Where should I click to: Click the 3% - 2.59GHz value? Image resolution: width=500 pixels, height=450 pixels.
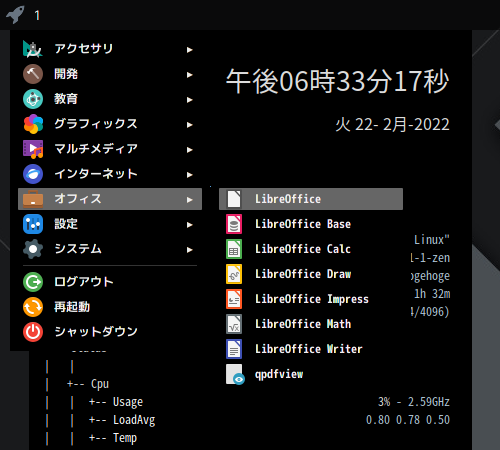click(x=414, y=402)
